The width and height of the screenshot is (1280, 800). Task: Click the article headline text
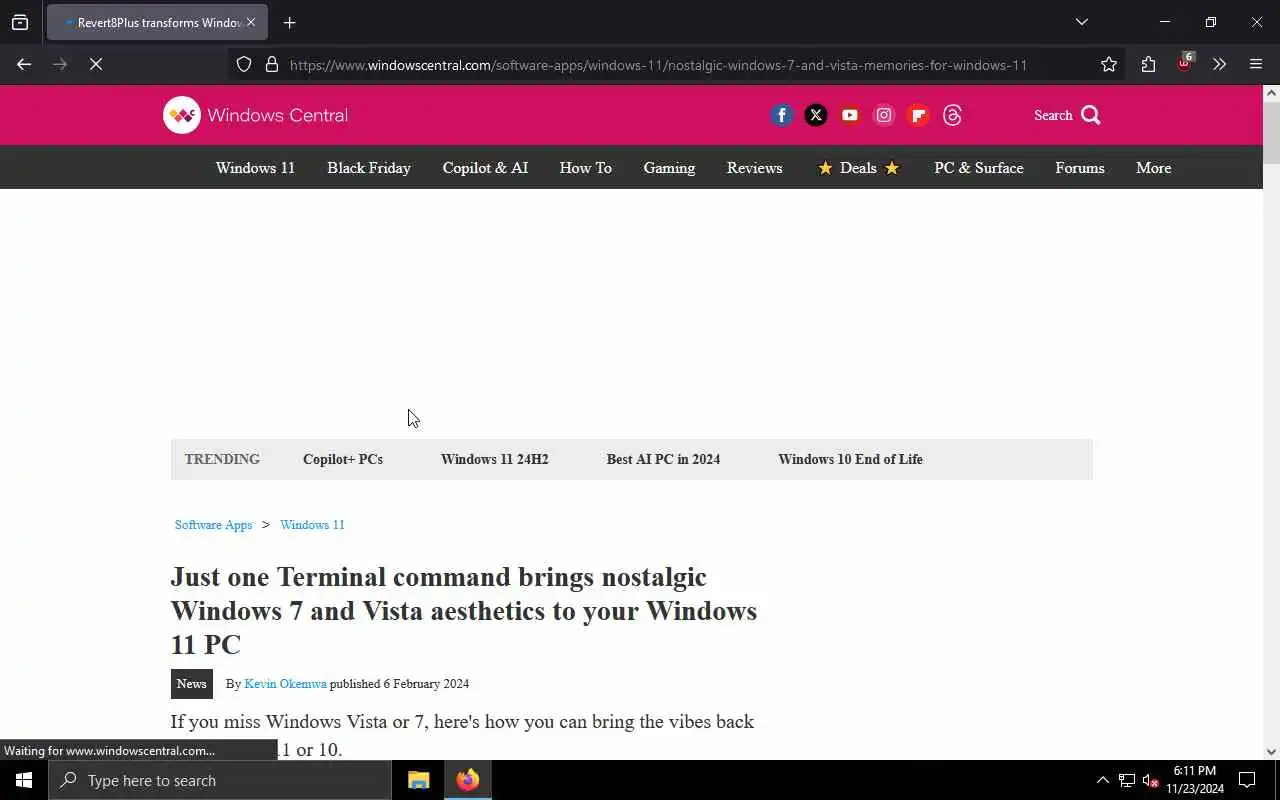pos(464,610)
